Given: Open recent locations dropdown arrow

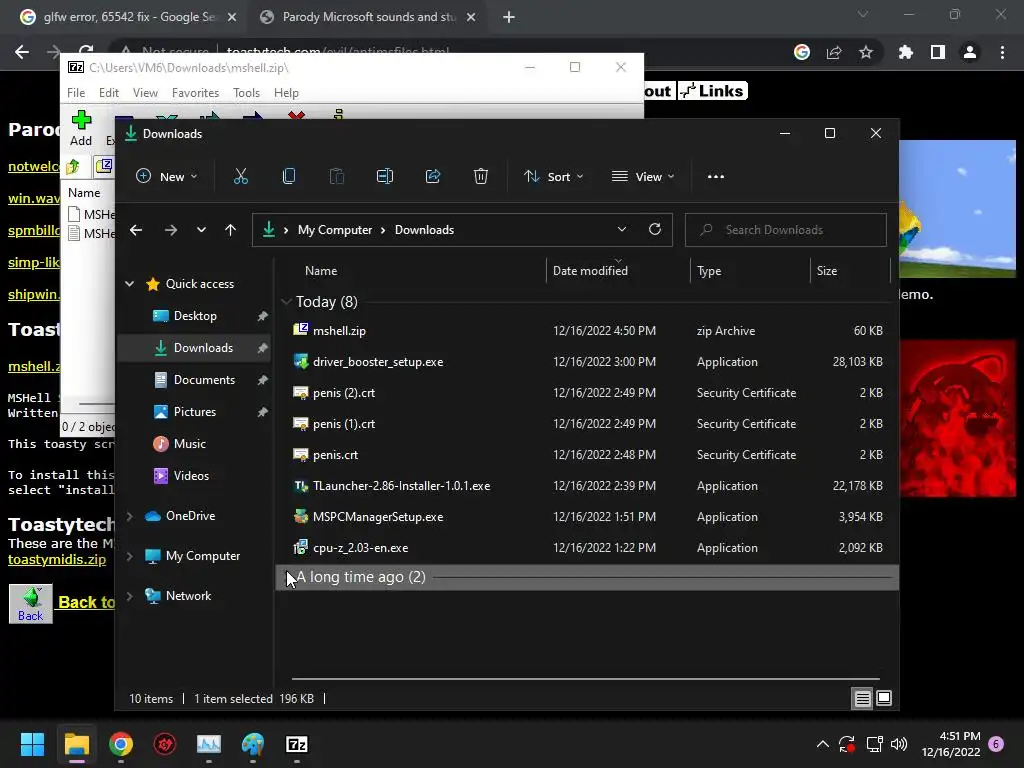Looking at the screenshot, I should (201, 230).
